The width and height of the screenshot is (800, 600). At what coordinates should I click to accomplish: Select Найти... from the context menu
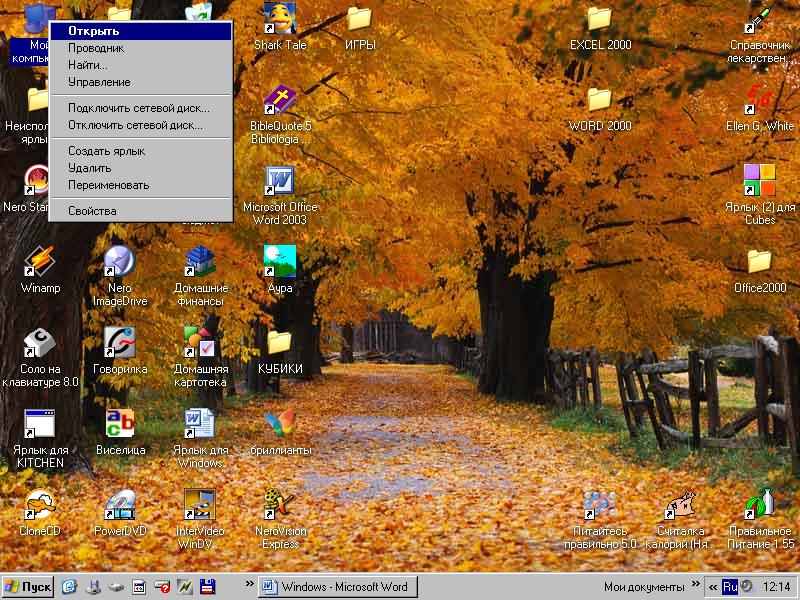click(141, 65)
